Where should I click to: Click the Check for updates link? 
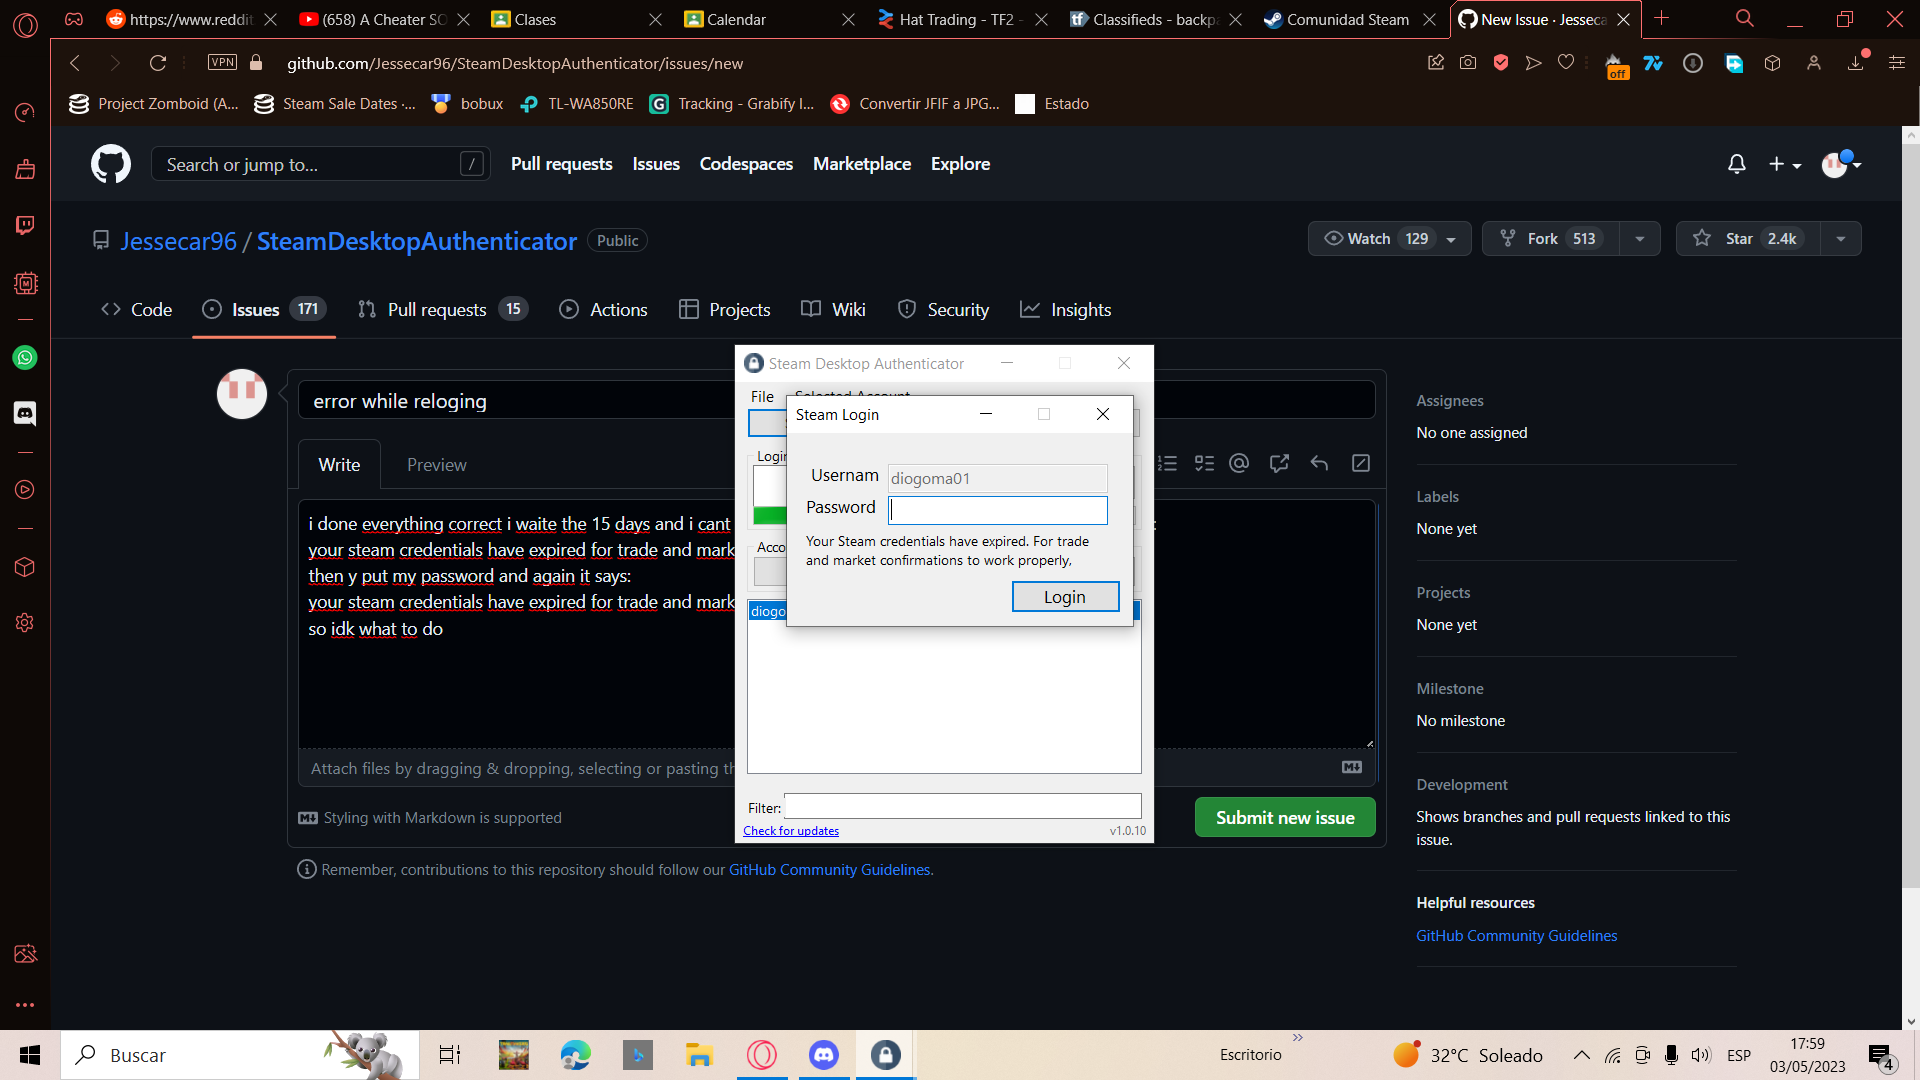click(x=791, y=830)
